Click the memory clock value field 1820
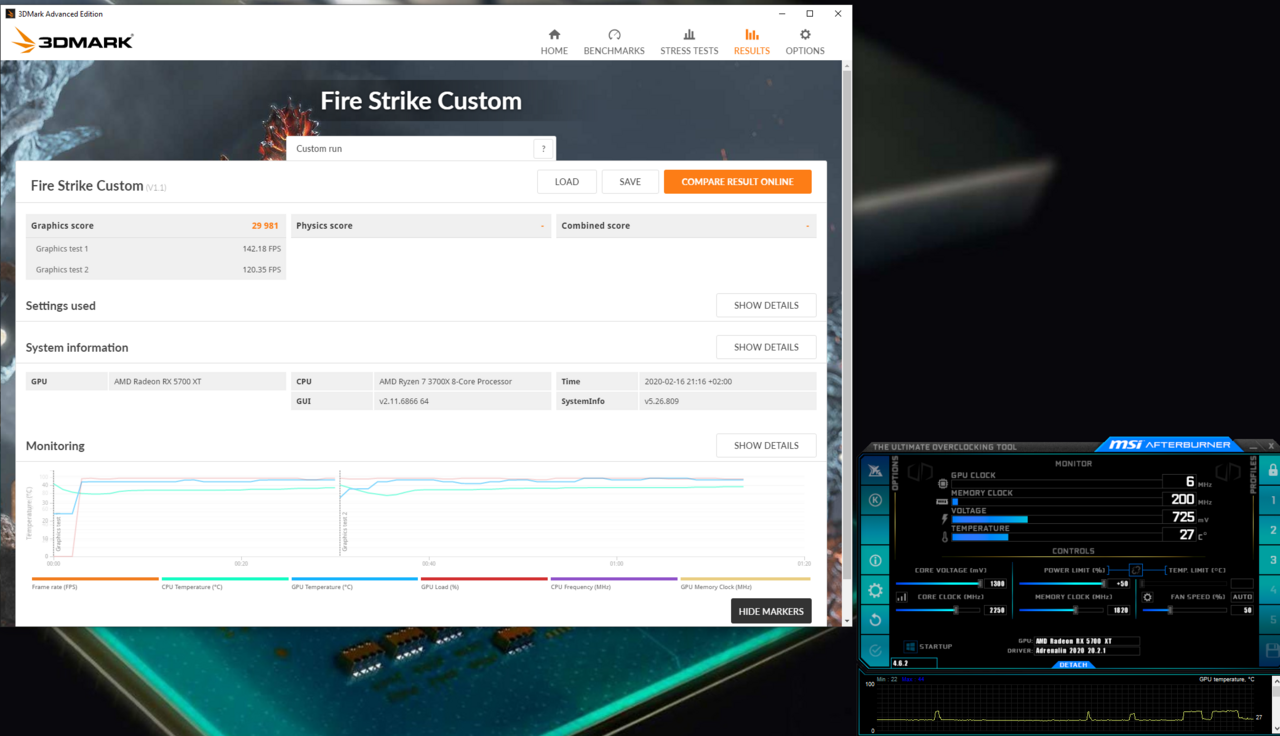Image resolution: width=1280 pixels, height=736 pixels. point(1120,610)
